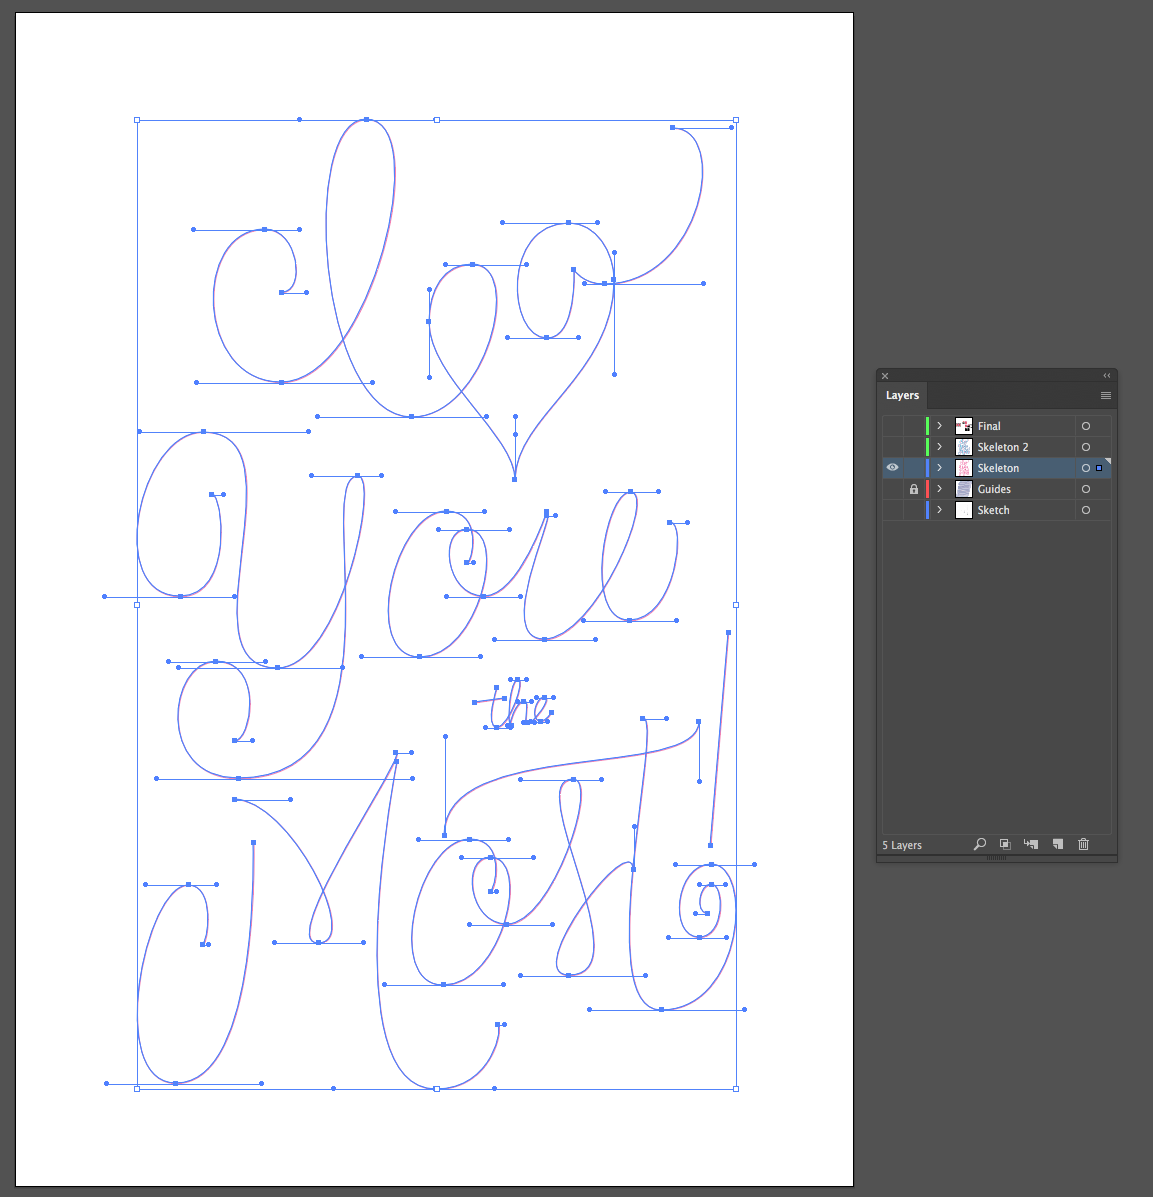Screen dimensions: 1153x1197
Task: Click the Skeleton layer thumbnail
Action: coord(964,468)
